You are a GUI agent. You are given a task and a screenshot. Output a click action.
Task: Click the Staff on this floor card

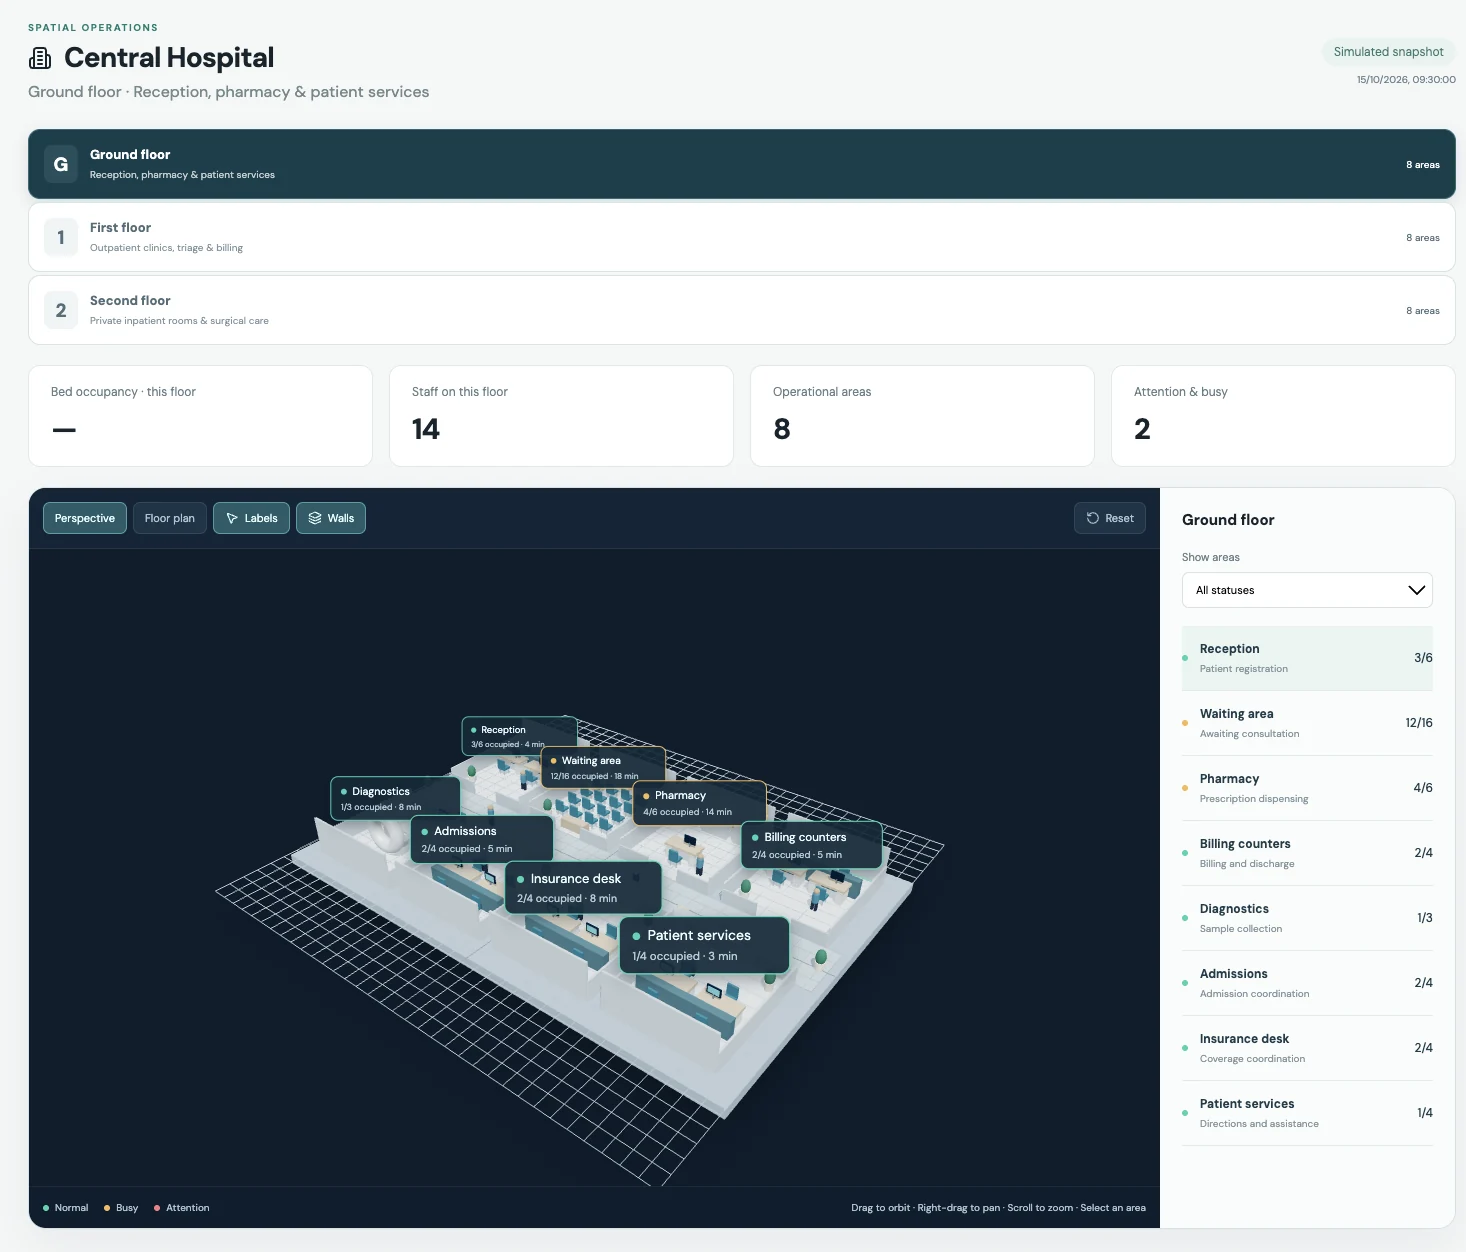click(561, 416)
